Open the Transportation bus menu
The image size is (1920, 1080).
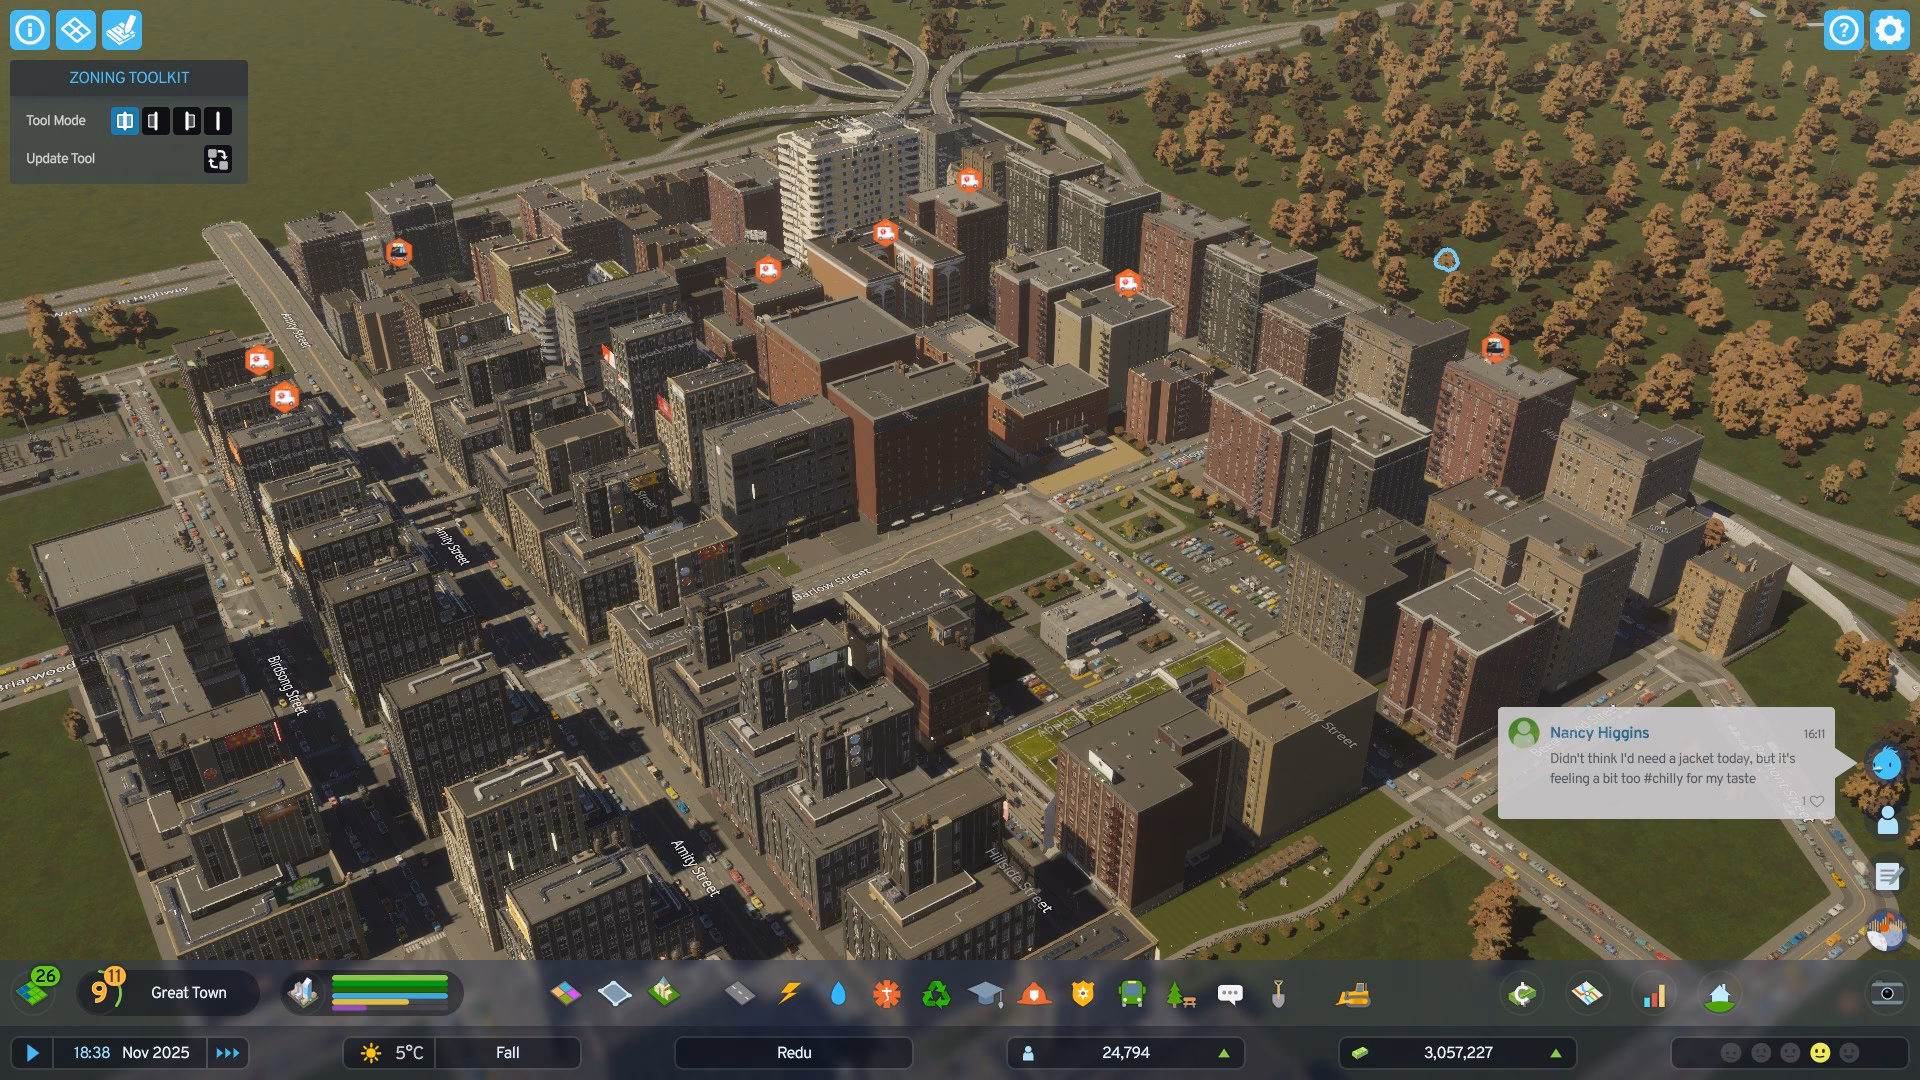click(1131, 994)
